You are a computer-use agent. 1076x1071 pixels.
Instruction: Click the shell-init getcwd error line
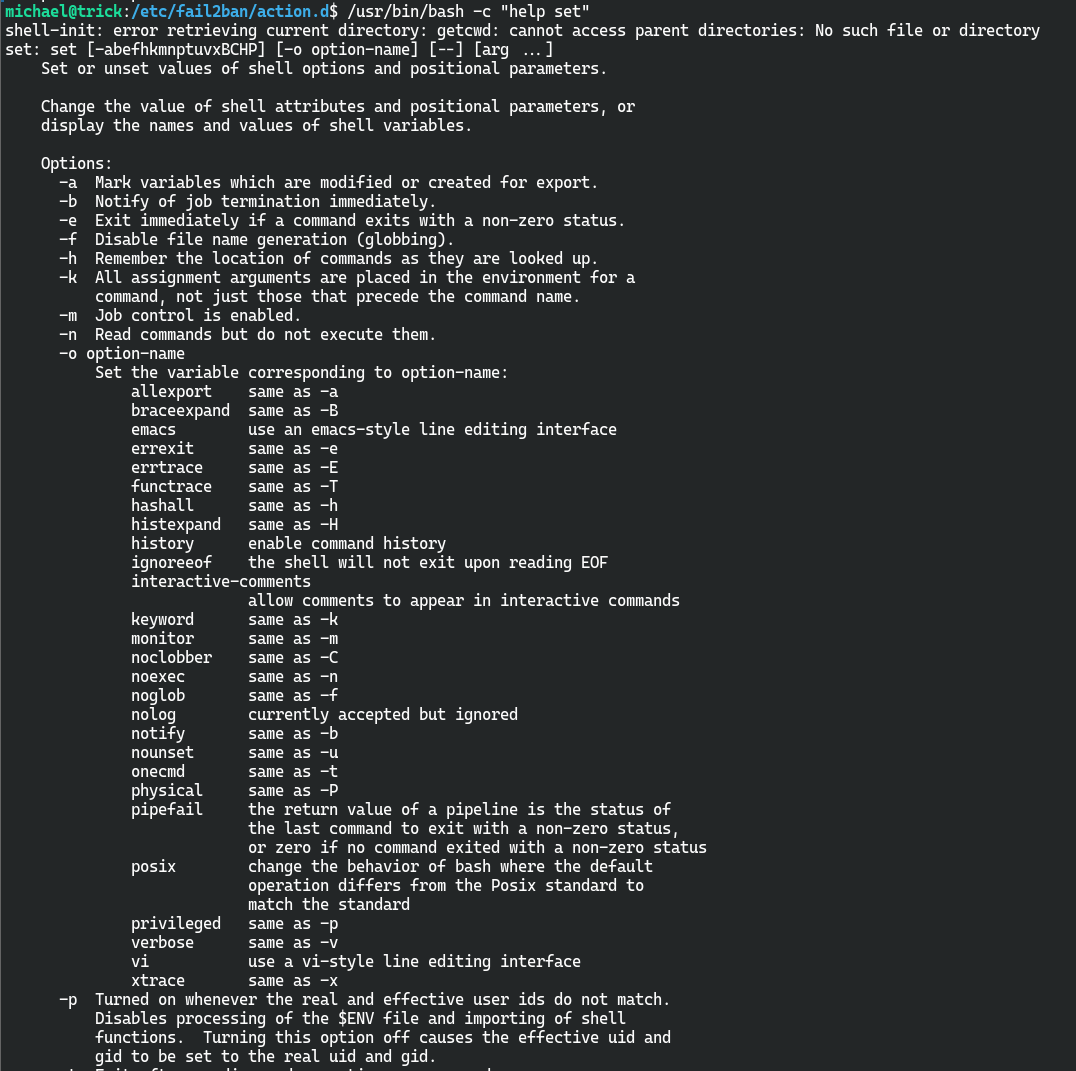[x=522, y=30]
